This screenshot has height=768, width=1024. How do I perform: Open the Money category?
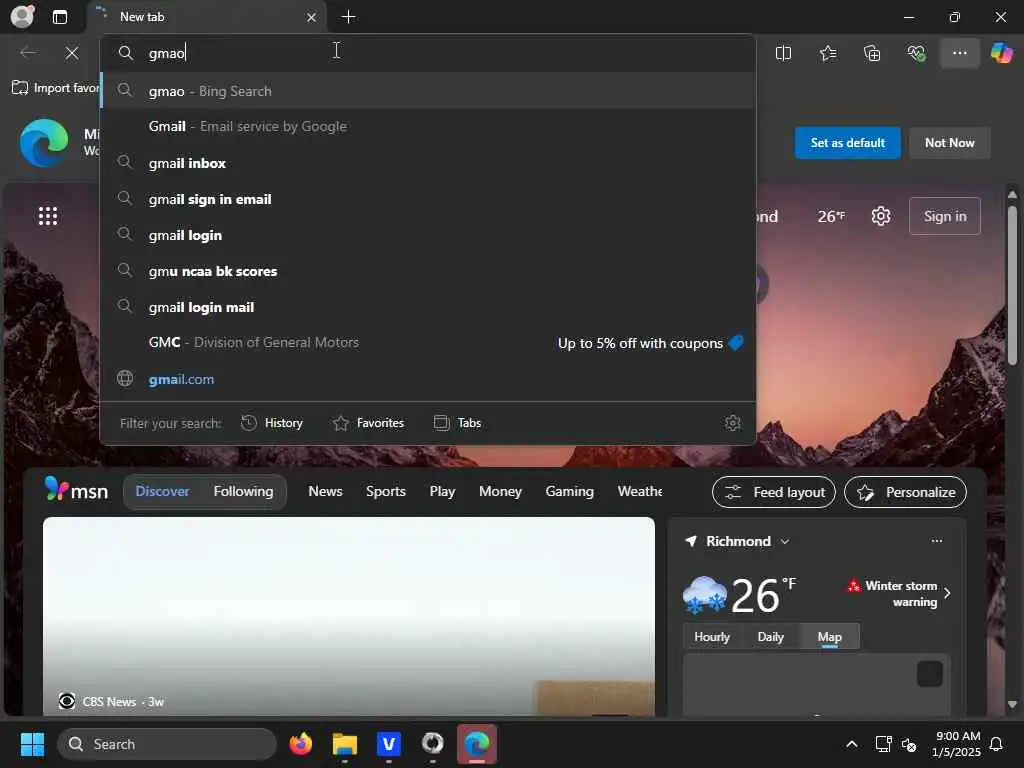tap(500, 491)
